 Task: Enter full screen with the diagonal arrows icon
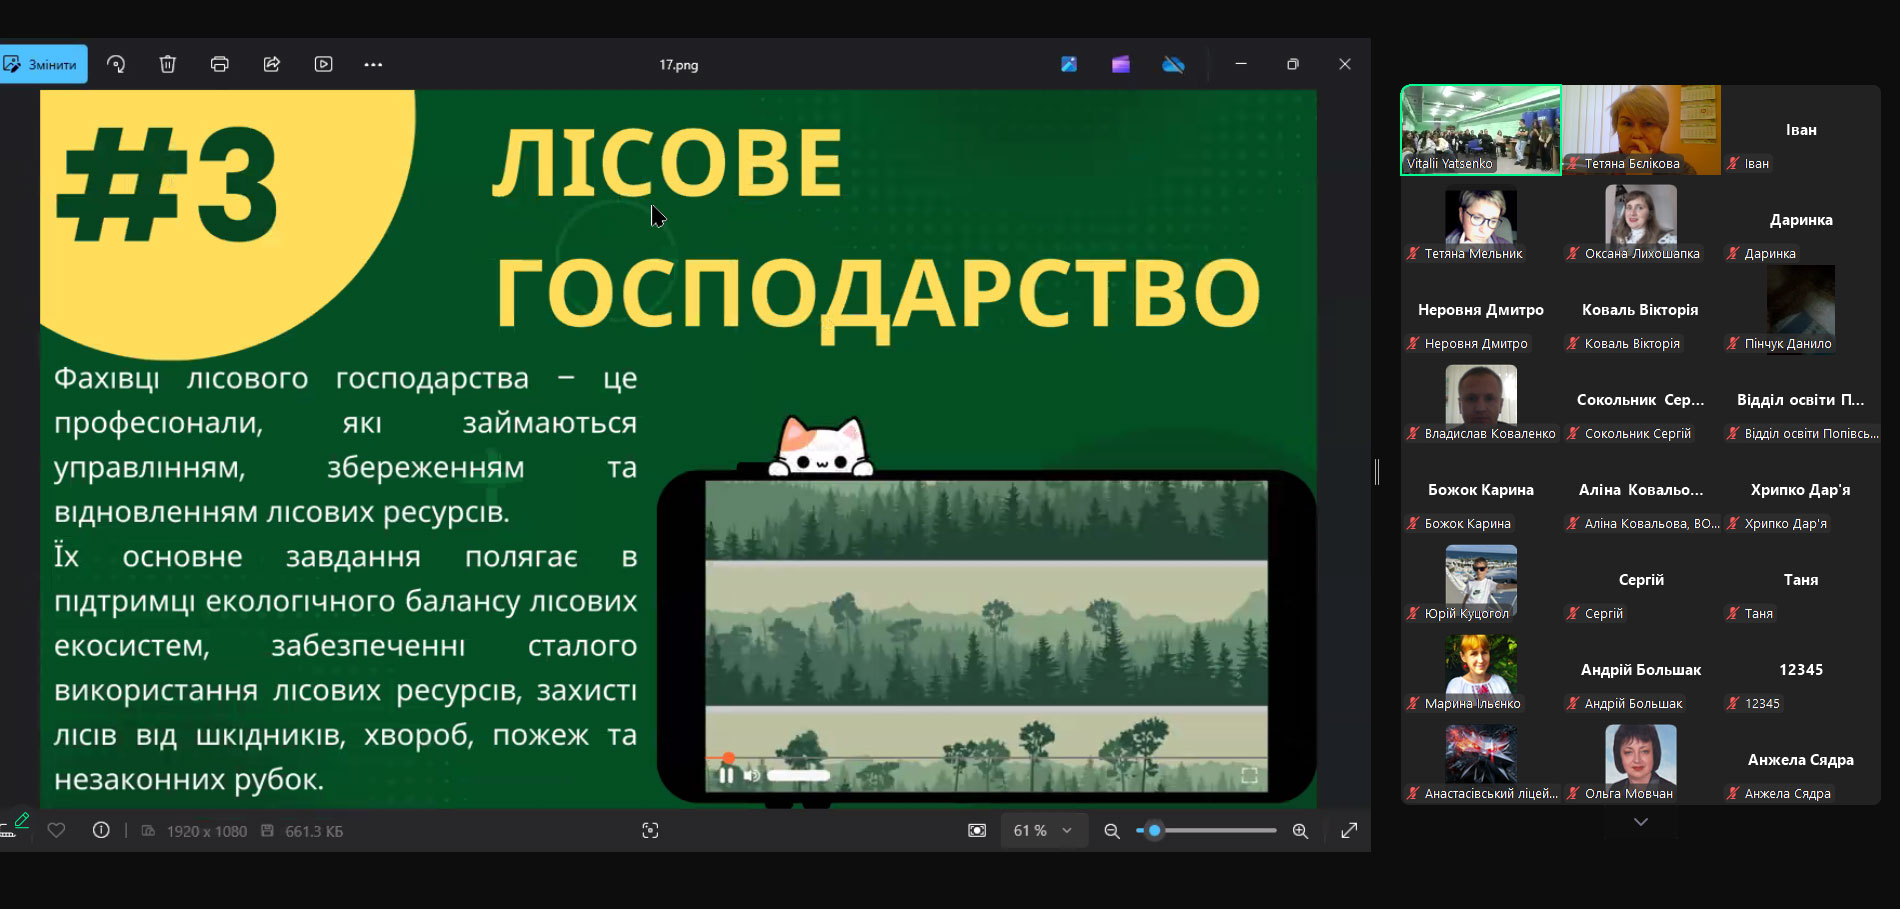coord(1349,830)
